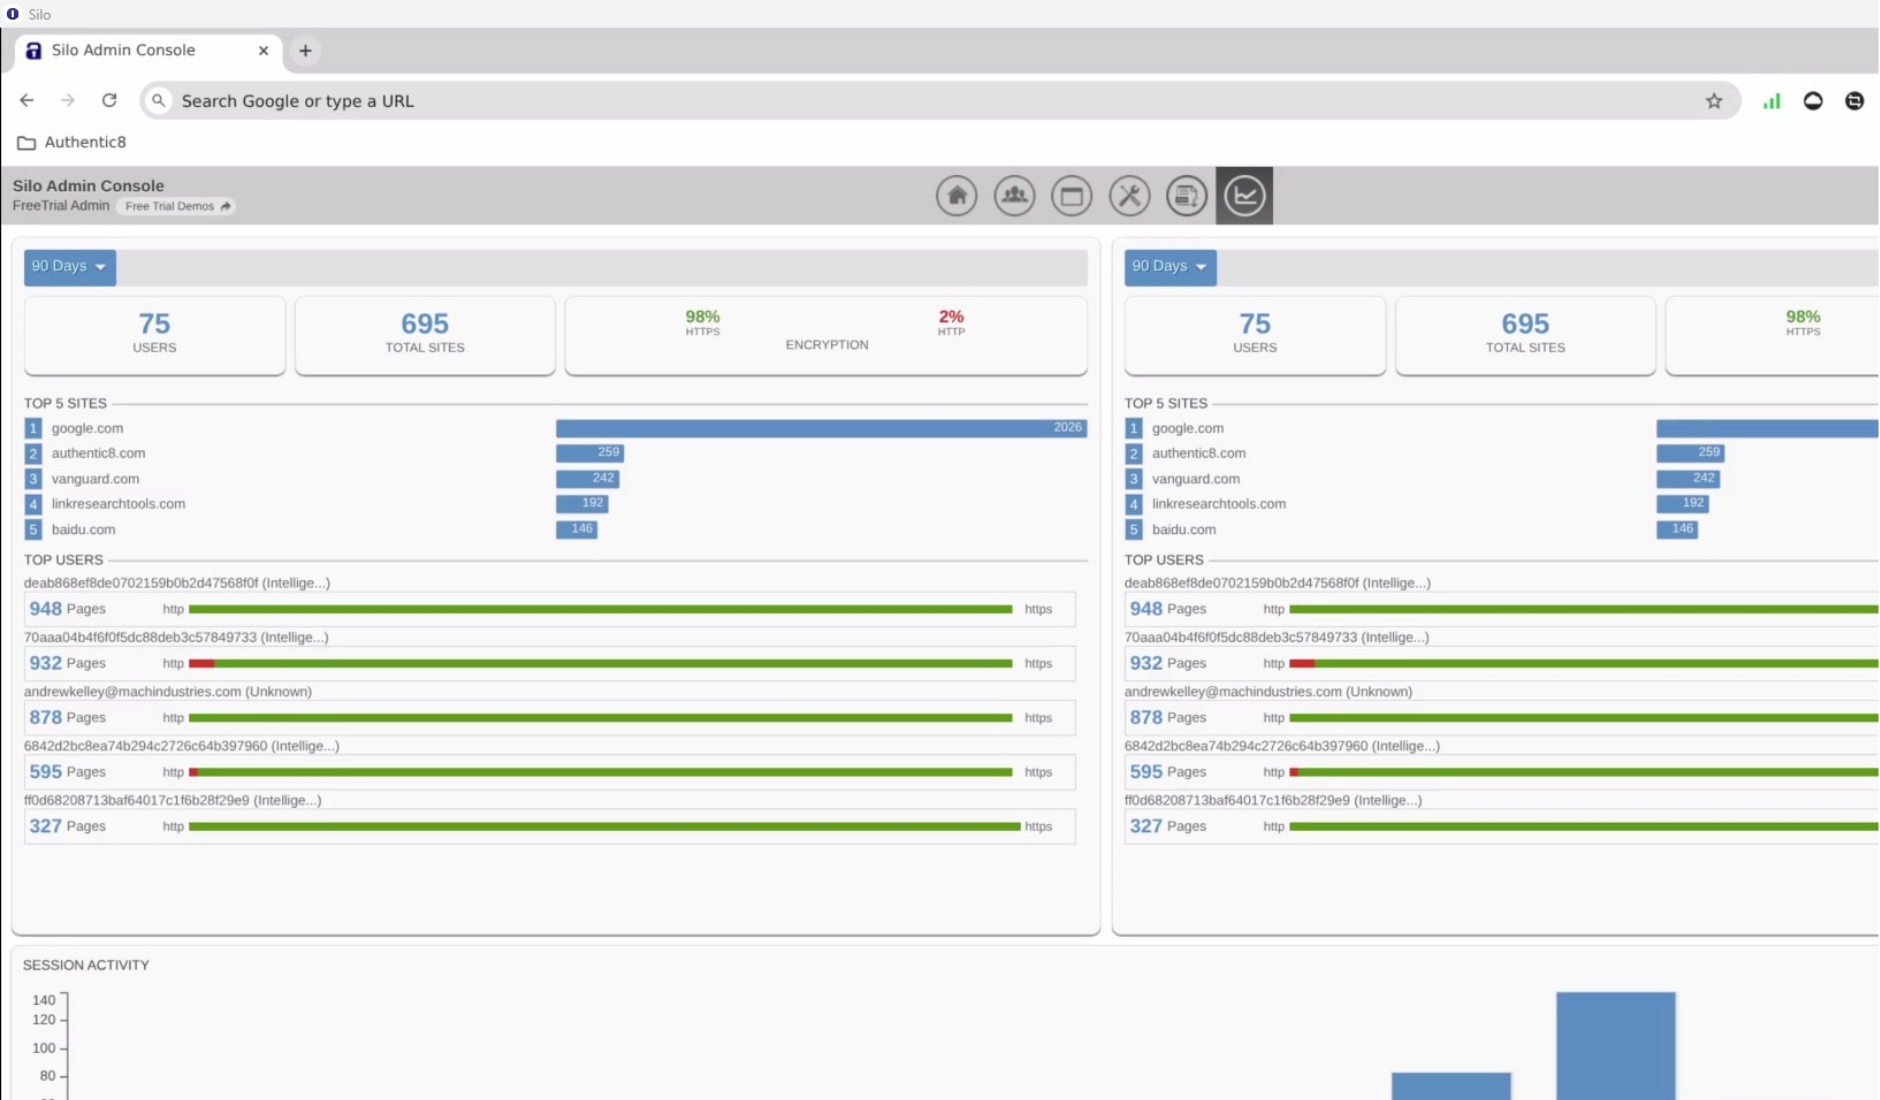This screenshot has width=1880, height=1100.
Task: Click vanguard.com in right Top 5 Sites
Action: tap(1195, 479)
